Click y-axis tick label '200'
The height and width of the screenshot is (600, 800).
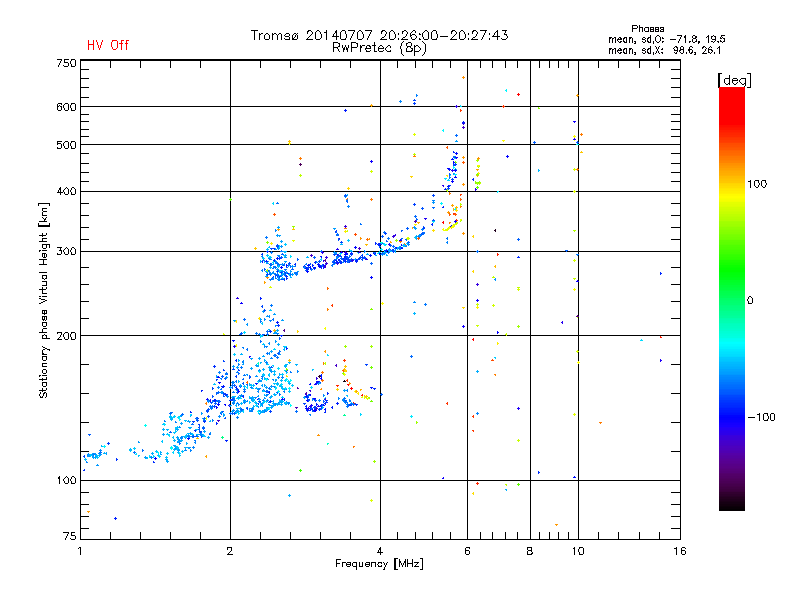pyautogui.click(x=66, y=336)
